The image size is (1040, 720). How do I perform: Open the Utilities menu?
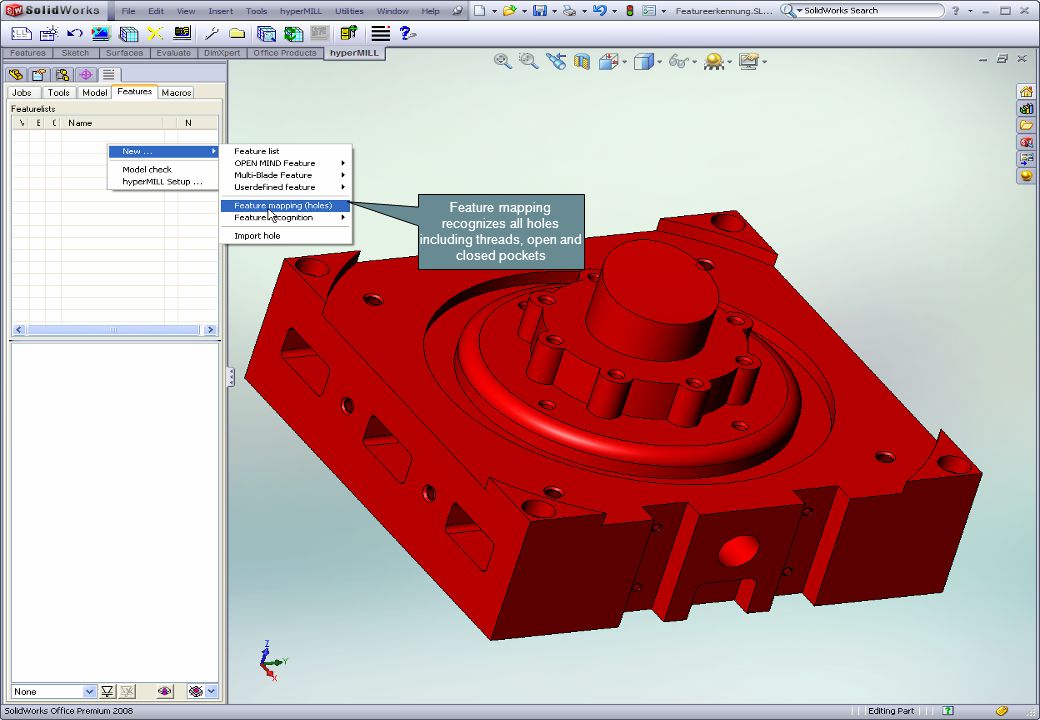[x=349, y=11]
